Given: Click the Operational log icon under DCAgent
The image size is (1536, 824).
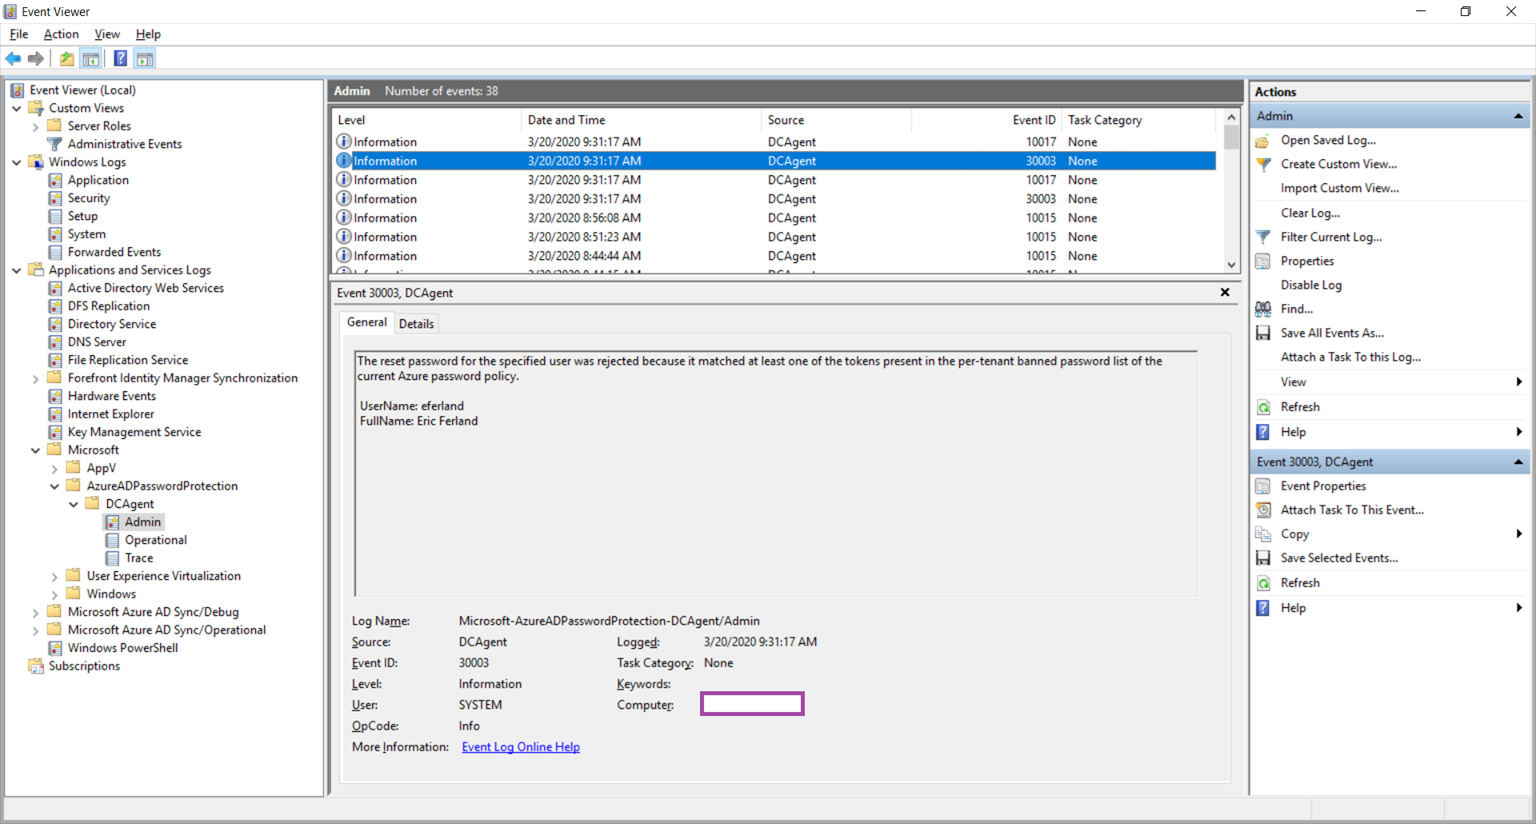Looking at the screenshot, I should pos(112,540).
